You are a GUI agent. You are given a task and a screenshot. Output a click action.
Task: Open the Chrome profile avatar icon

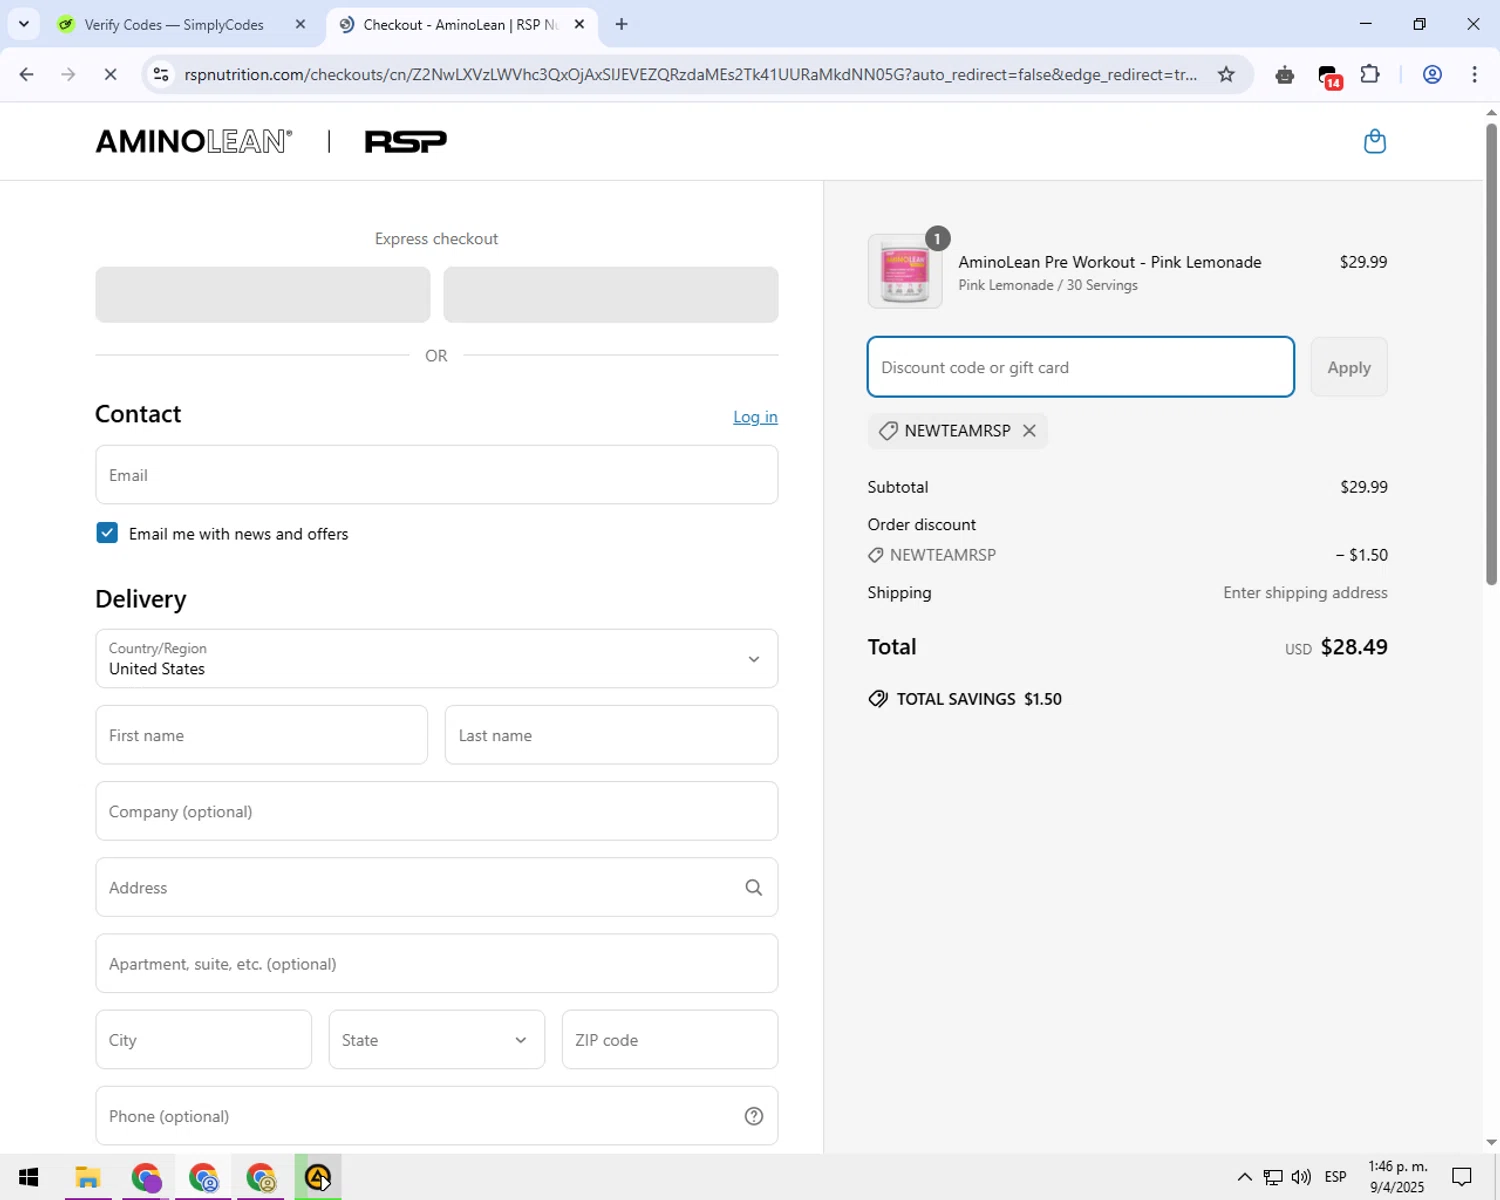coord(1432,74)
